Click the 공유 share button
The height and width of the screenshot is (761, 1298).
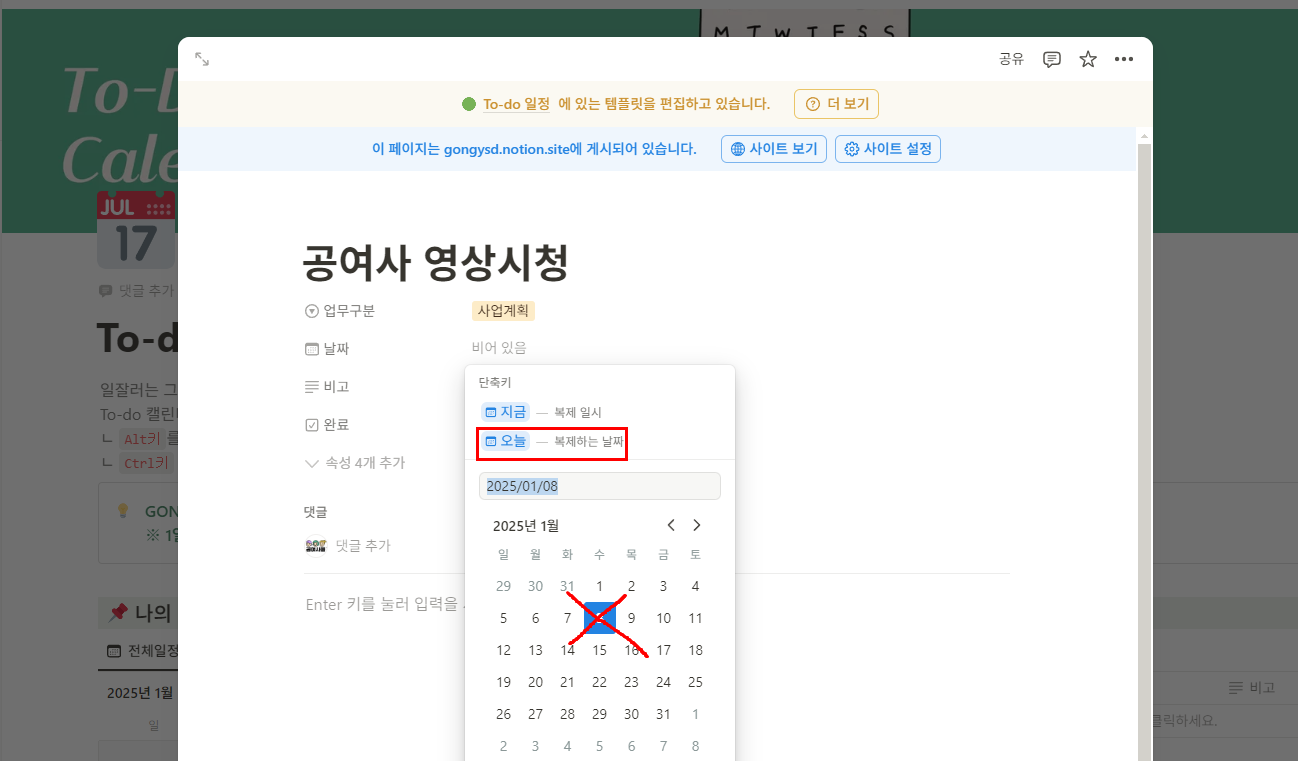pyautogui.click(x=1012, y=60)
